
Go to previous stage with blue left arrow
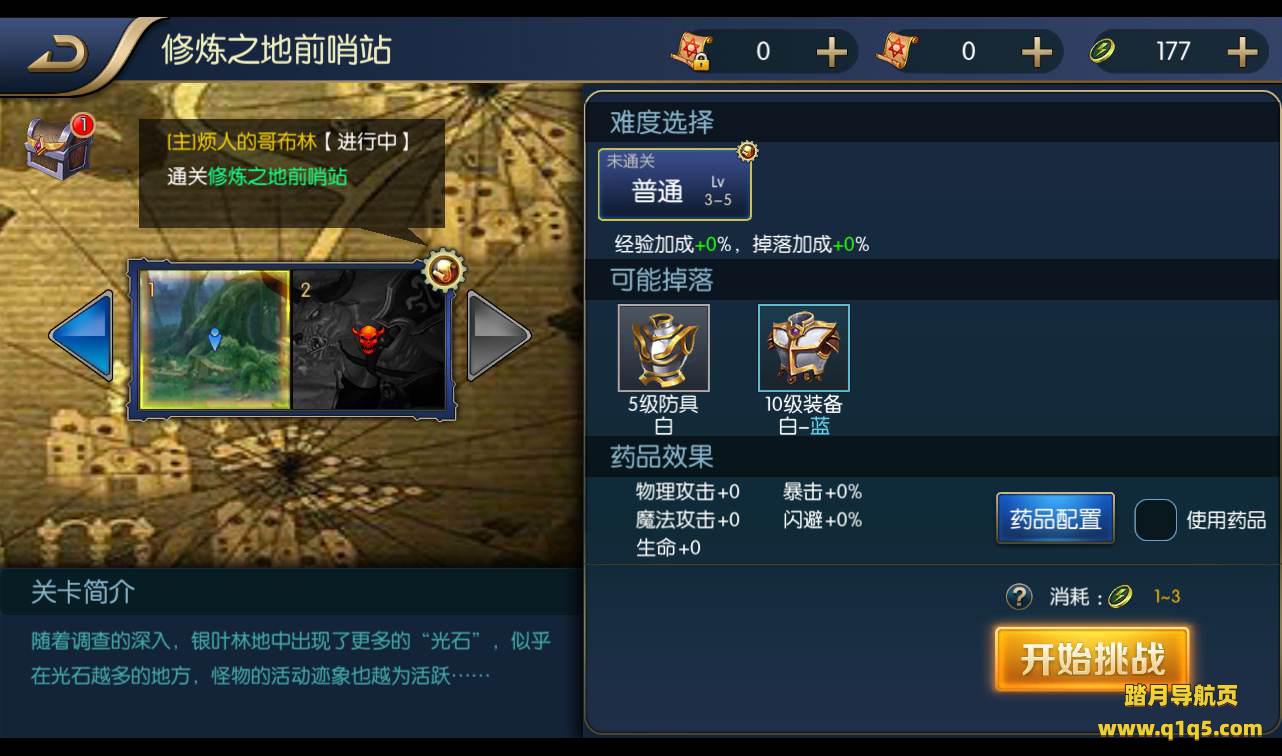coord(82,335)
